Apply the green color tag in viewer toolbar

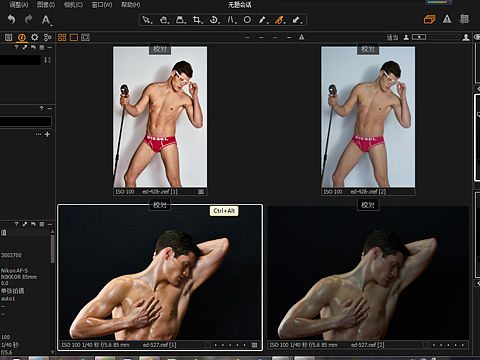261,38
